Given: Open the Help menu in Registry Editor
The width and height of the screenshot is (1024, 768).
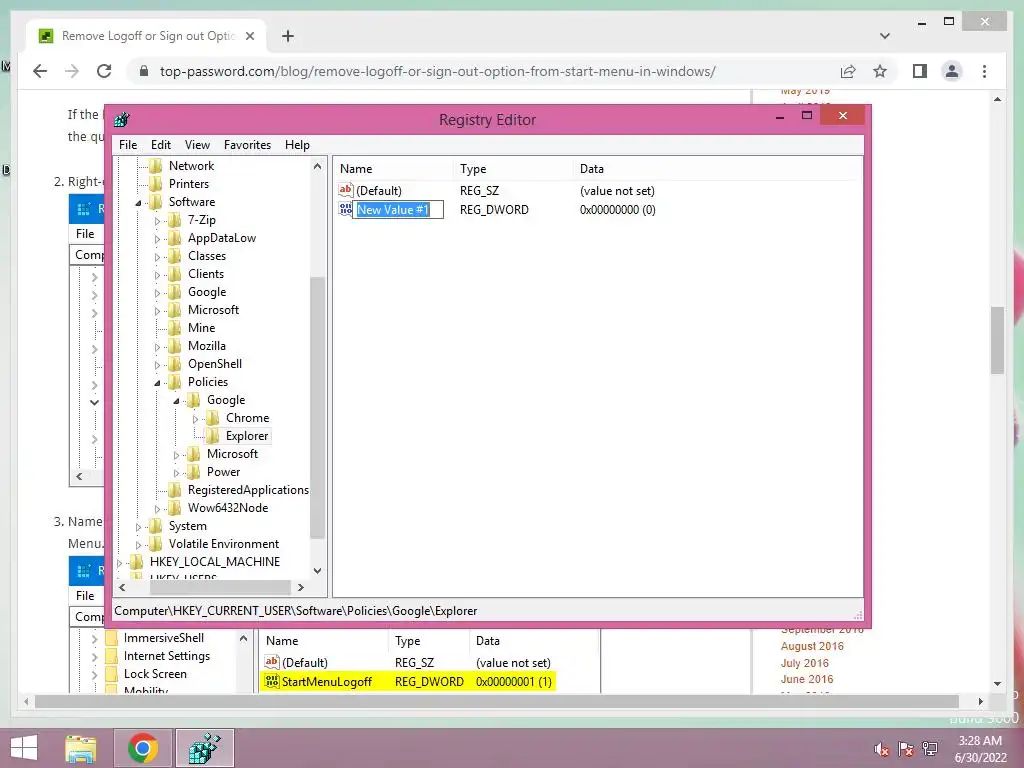Looking at the screenshot, I should pyautogui.click(x=297, y=145).
